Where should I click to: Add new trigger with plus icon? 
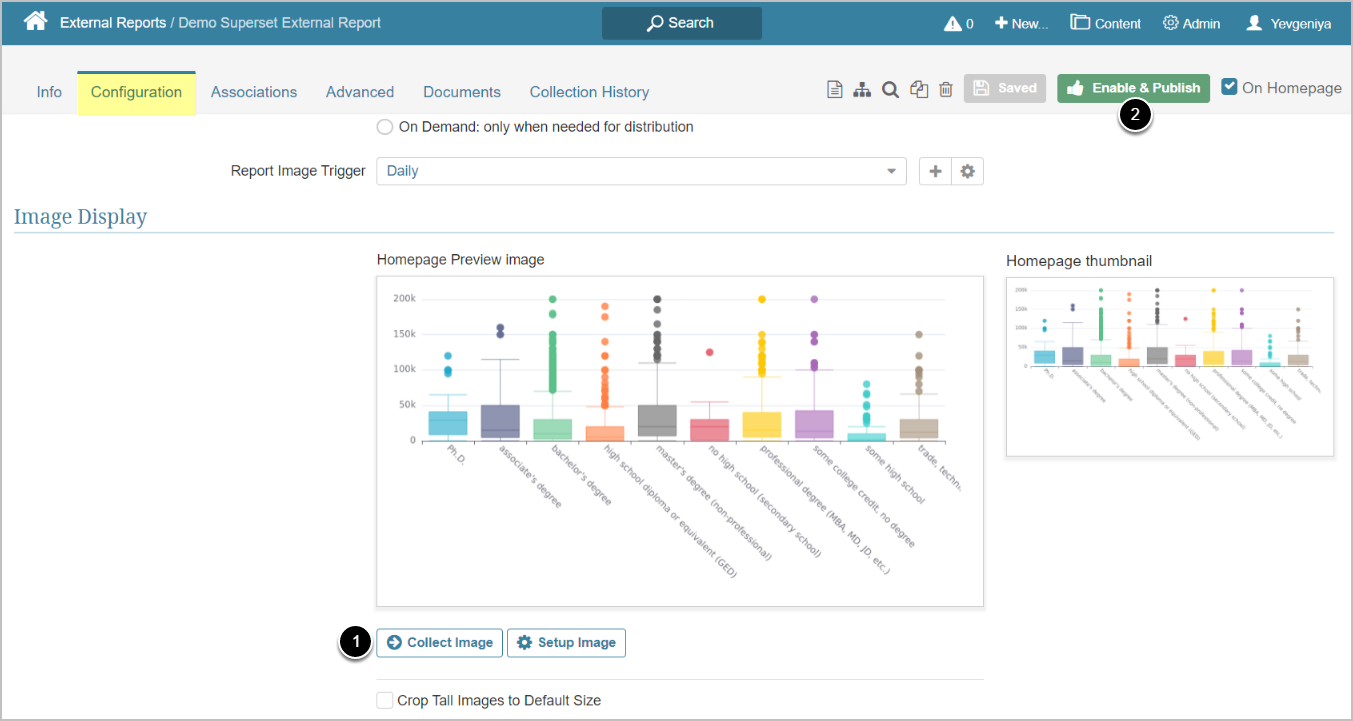935,171
